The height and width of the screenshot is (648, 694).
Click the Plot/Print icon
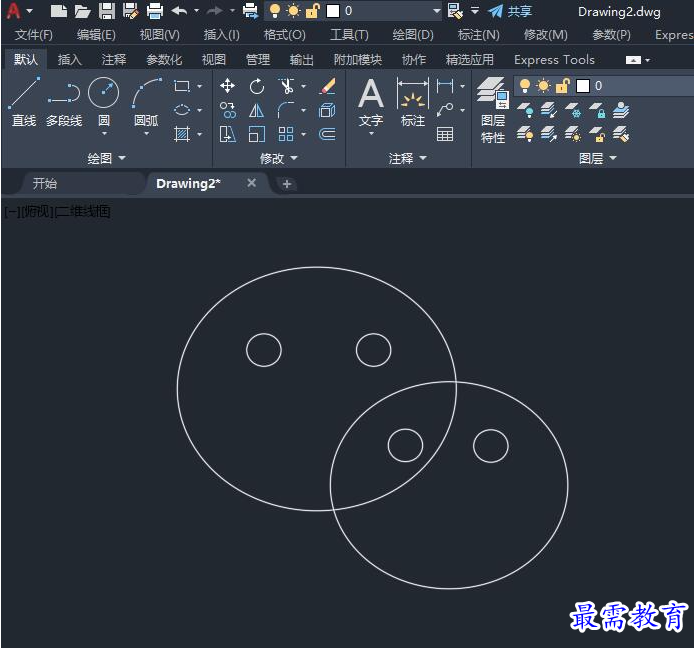click(x=154, y=11)
